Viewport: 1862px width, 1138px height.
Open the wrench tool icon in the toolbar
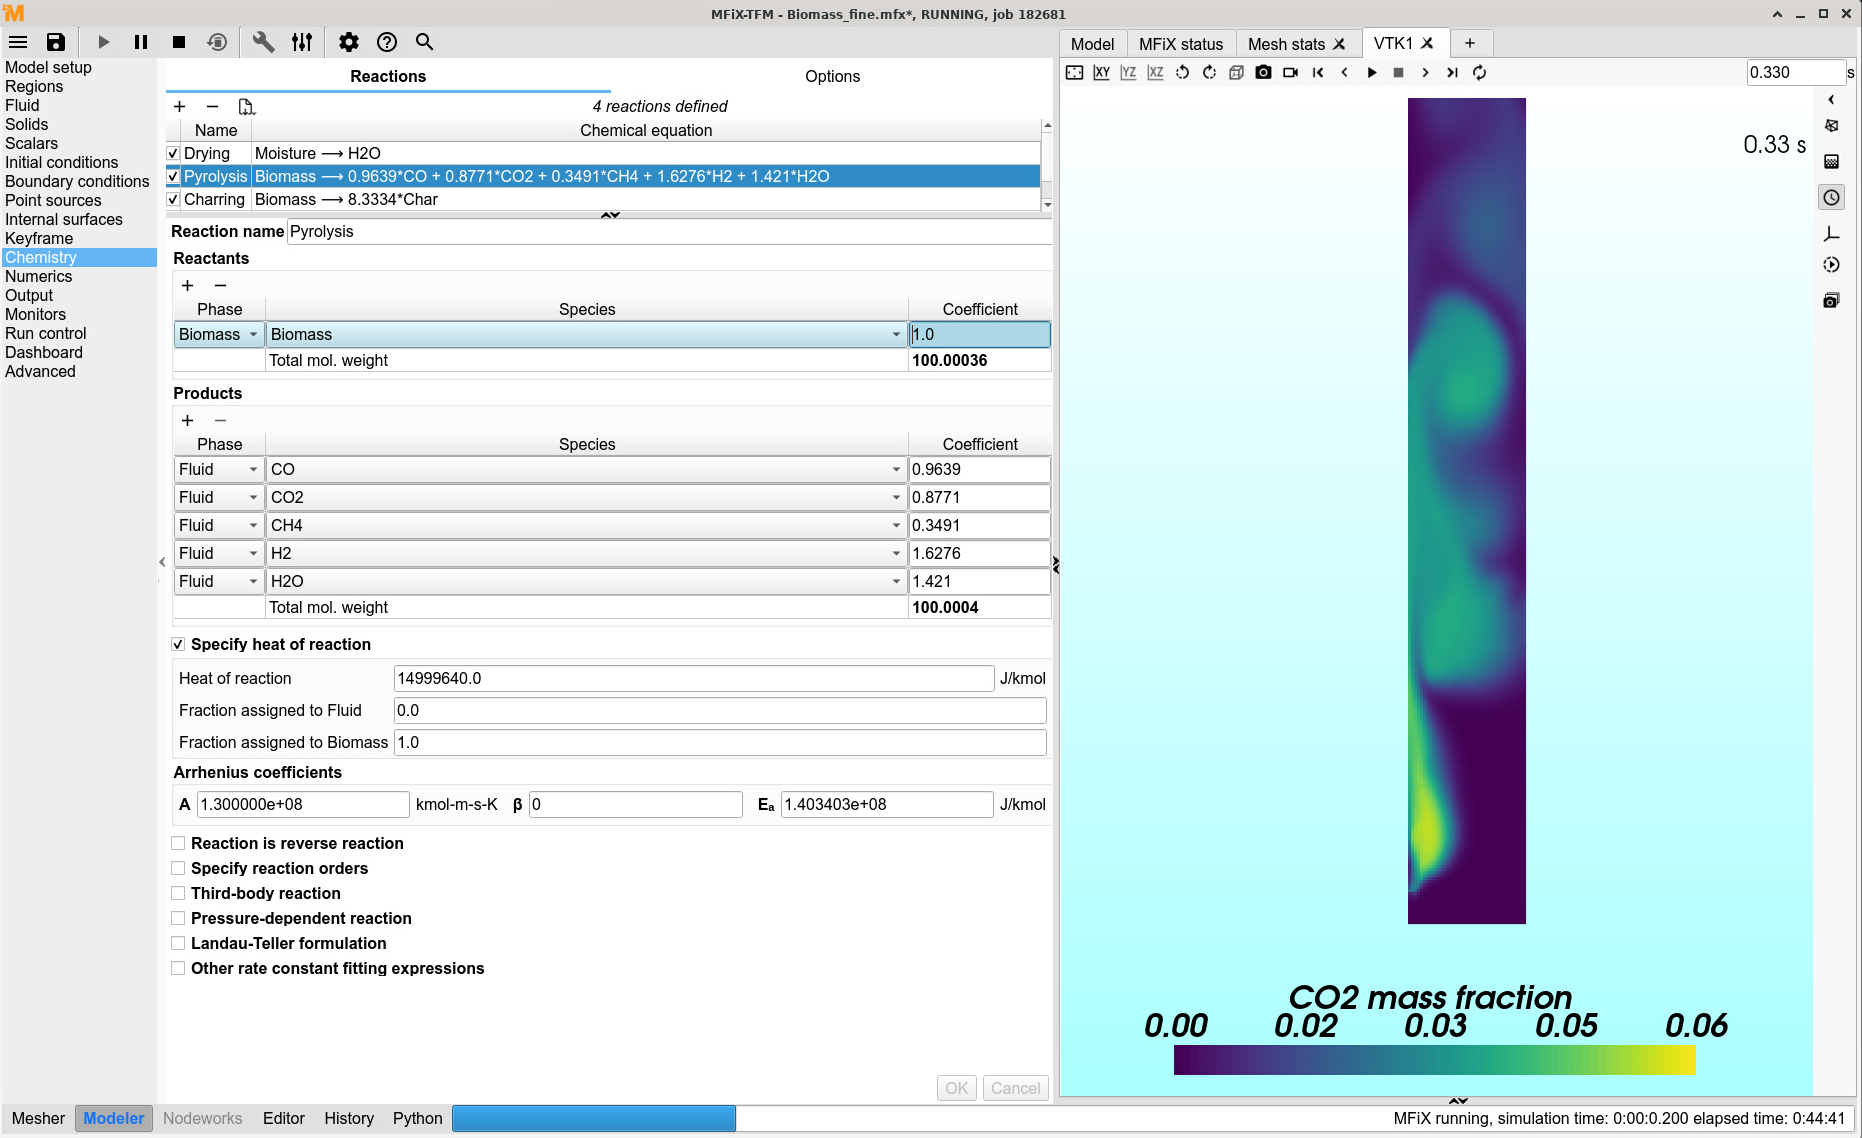263,42
